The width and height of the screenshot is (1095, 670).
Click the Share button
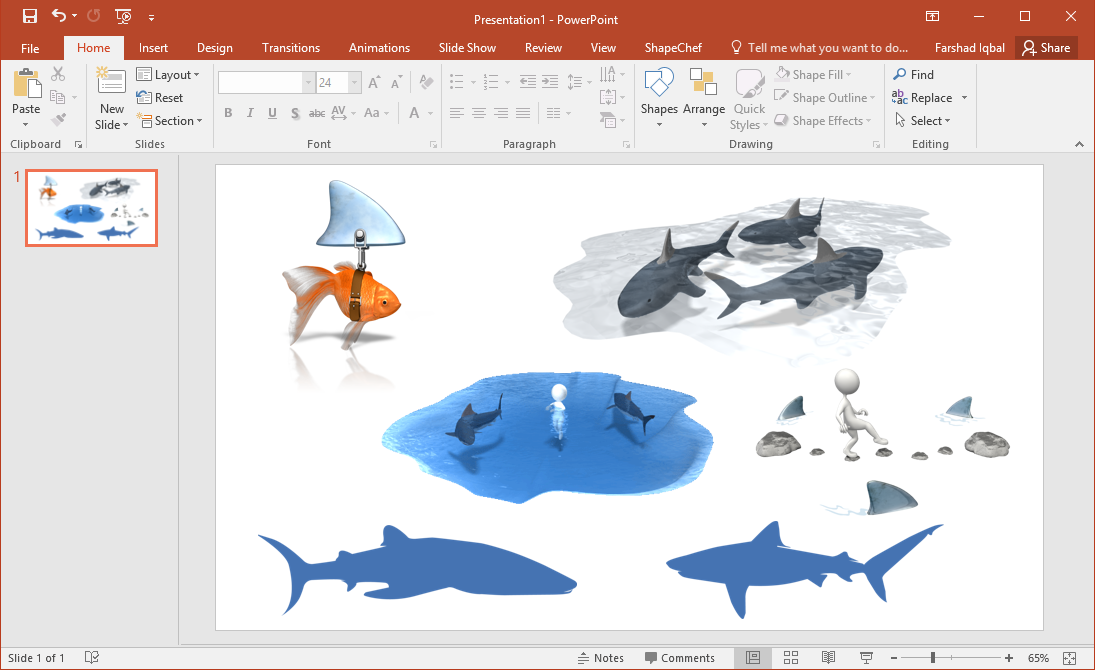click(1046, 48)
